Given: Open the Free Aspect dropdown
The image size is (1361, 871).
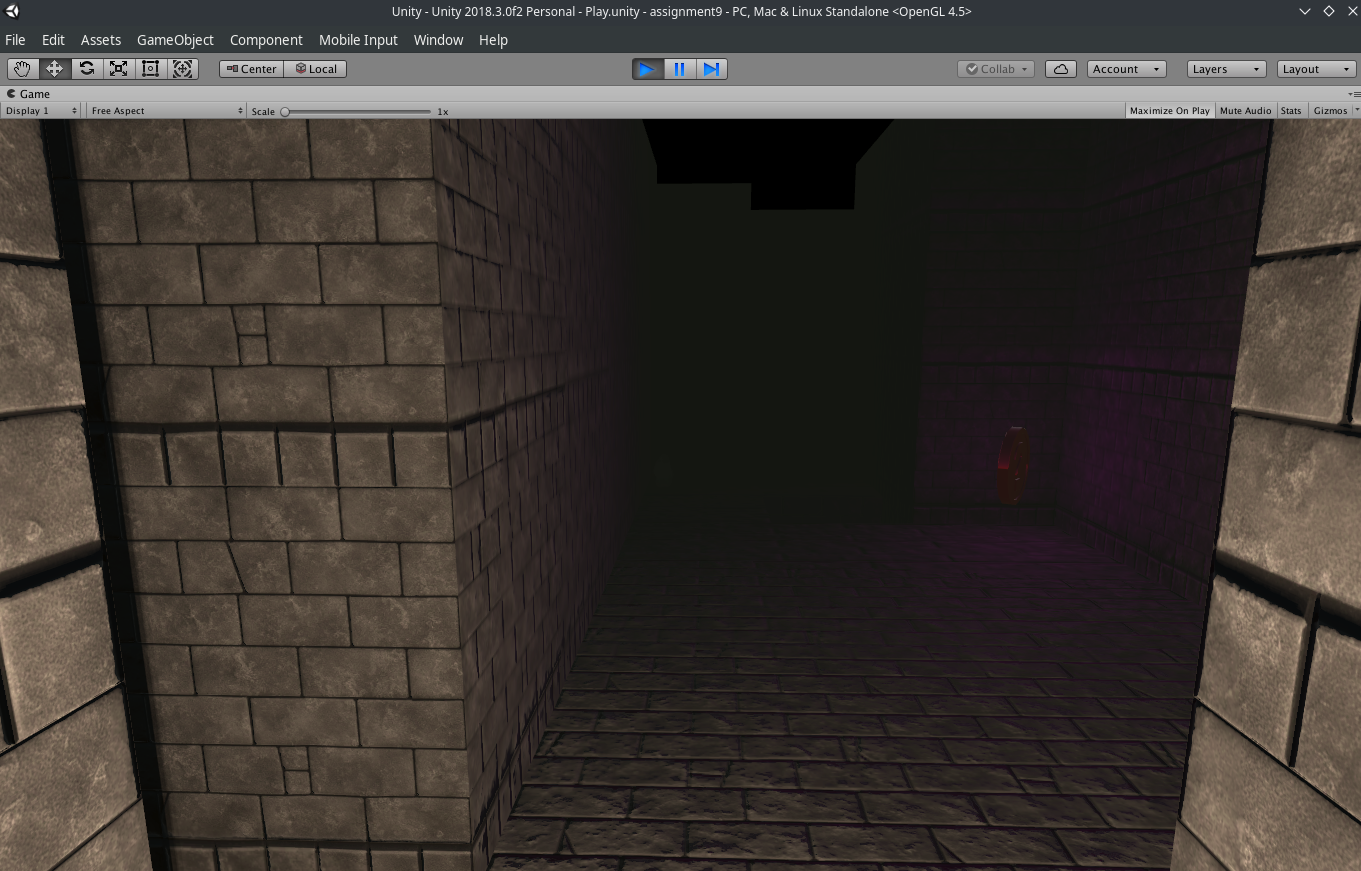Looking at the screenshot, I should click(x=166, y=111).
